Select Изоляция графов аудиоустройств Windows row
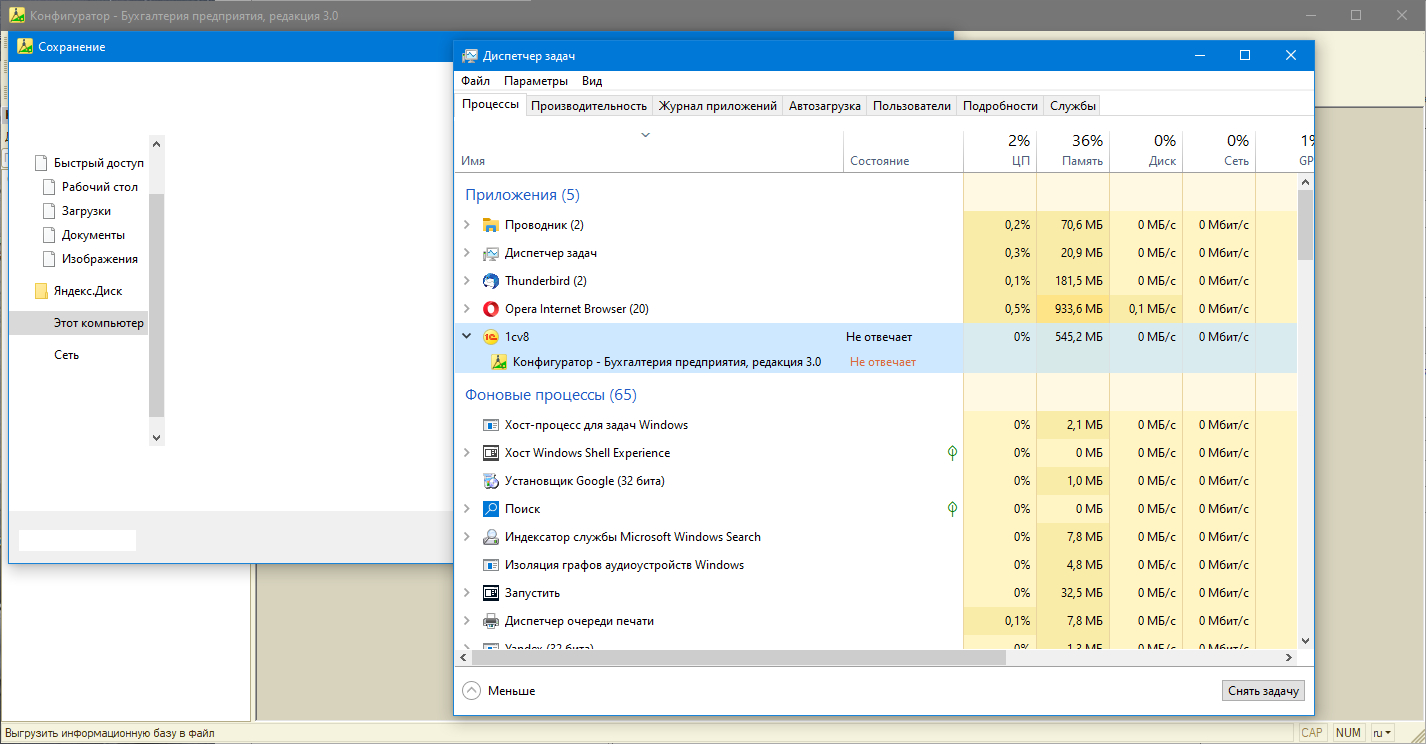 [876, 565]
